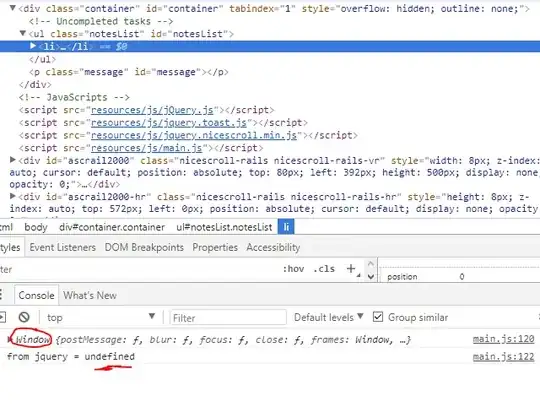Click the console Filter input field
Screen dimensions: 540x407
pyautogui.click(x=228, y=317)
